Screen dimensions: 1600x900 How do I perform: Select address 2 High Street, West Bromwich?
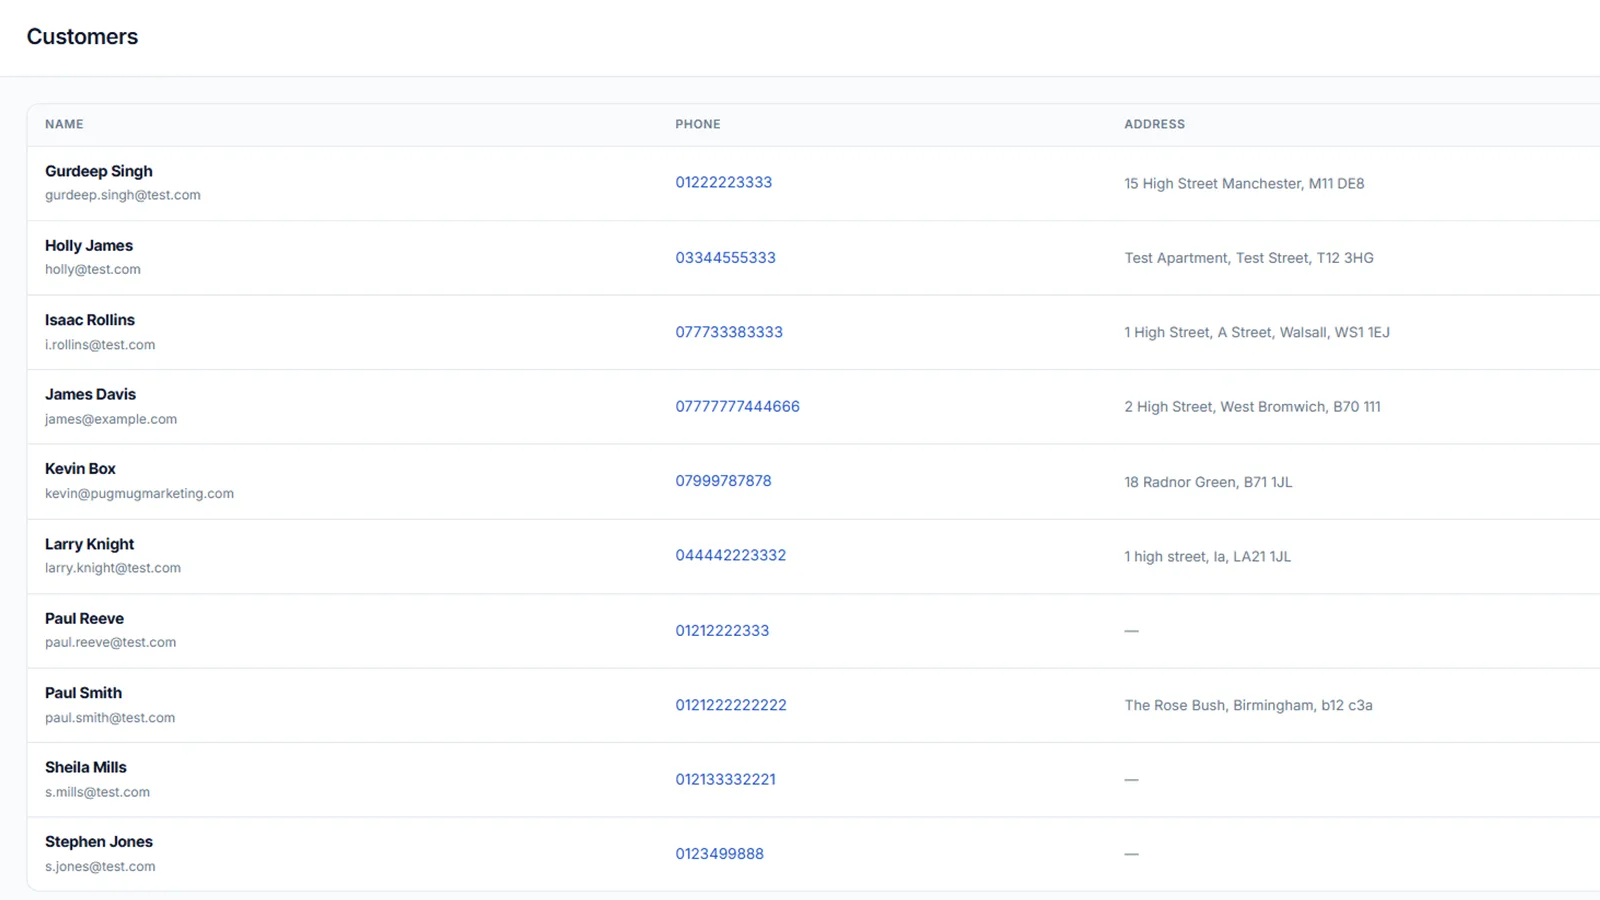tap(1252, 407)
